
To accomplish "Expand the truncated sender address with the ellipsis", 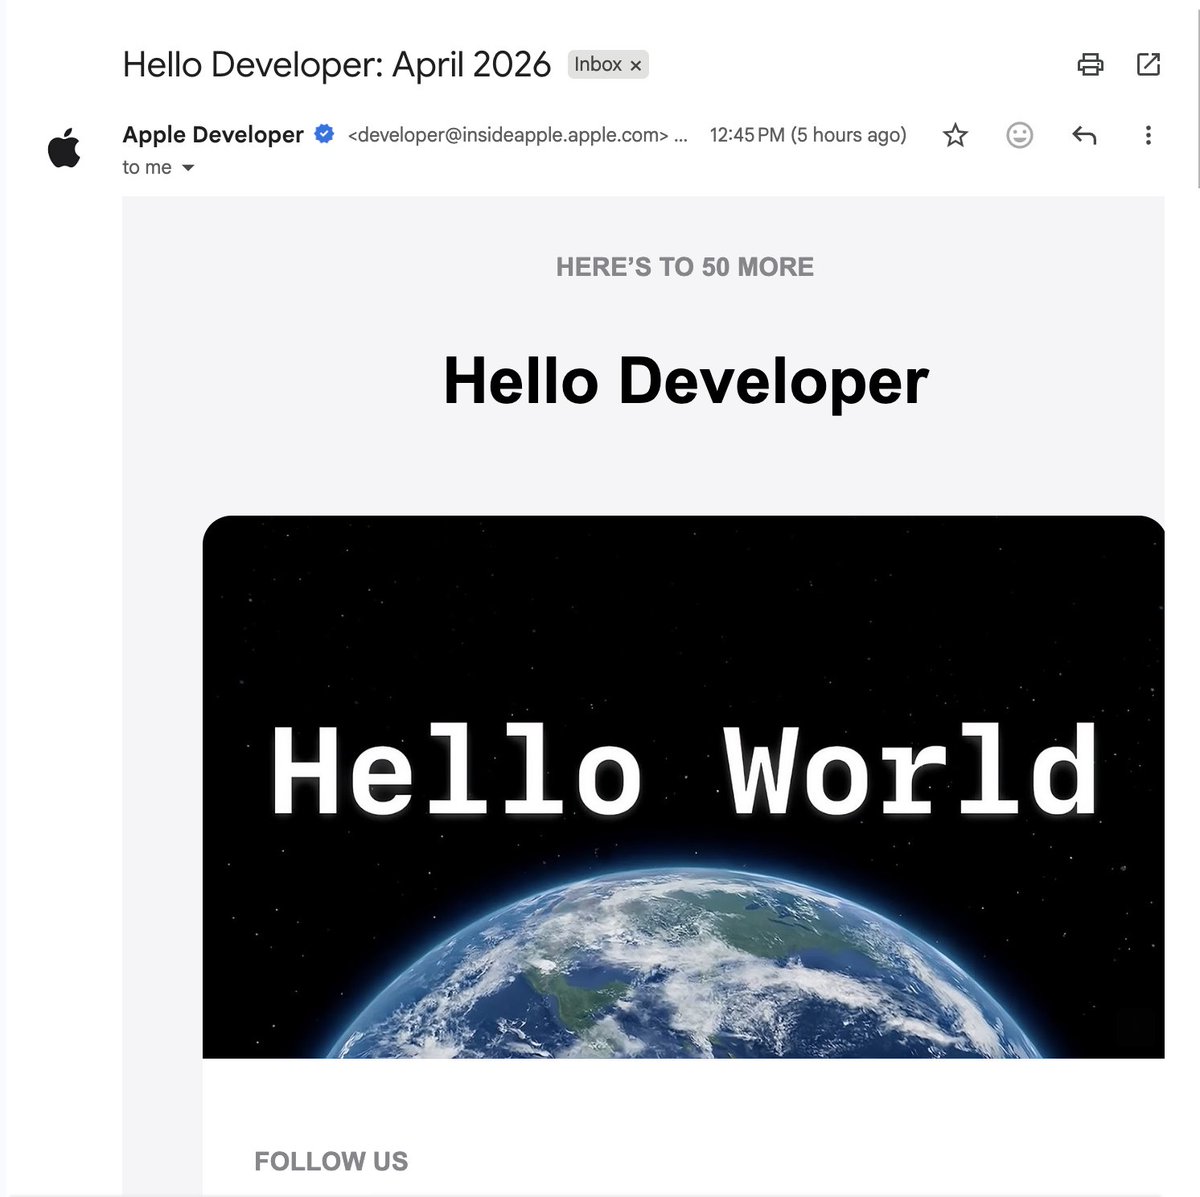I will 682,134.
